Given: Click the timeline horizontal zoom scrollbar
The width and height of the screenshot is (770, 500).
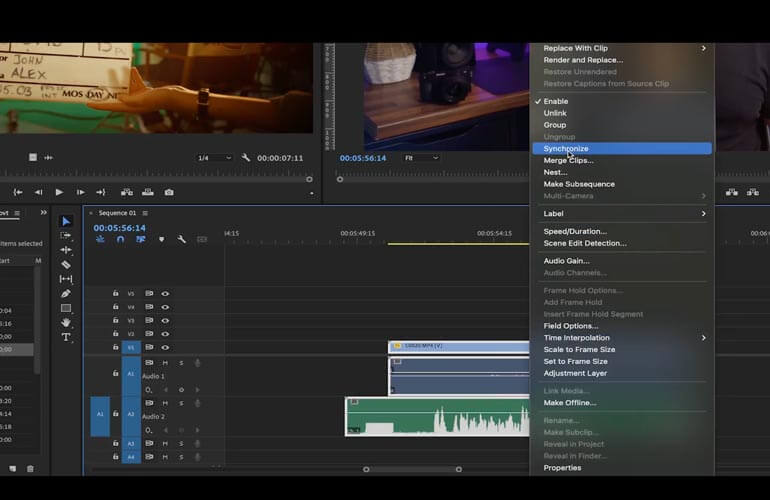Looking at the screenshot, I should pos(412,470).
